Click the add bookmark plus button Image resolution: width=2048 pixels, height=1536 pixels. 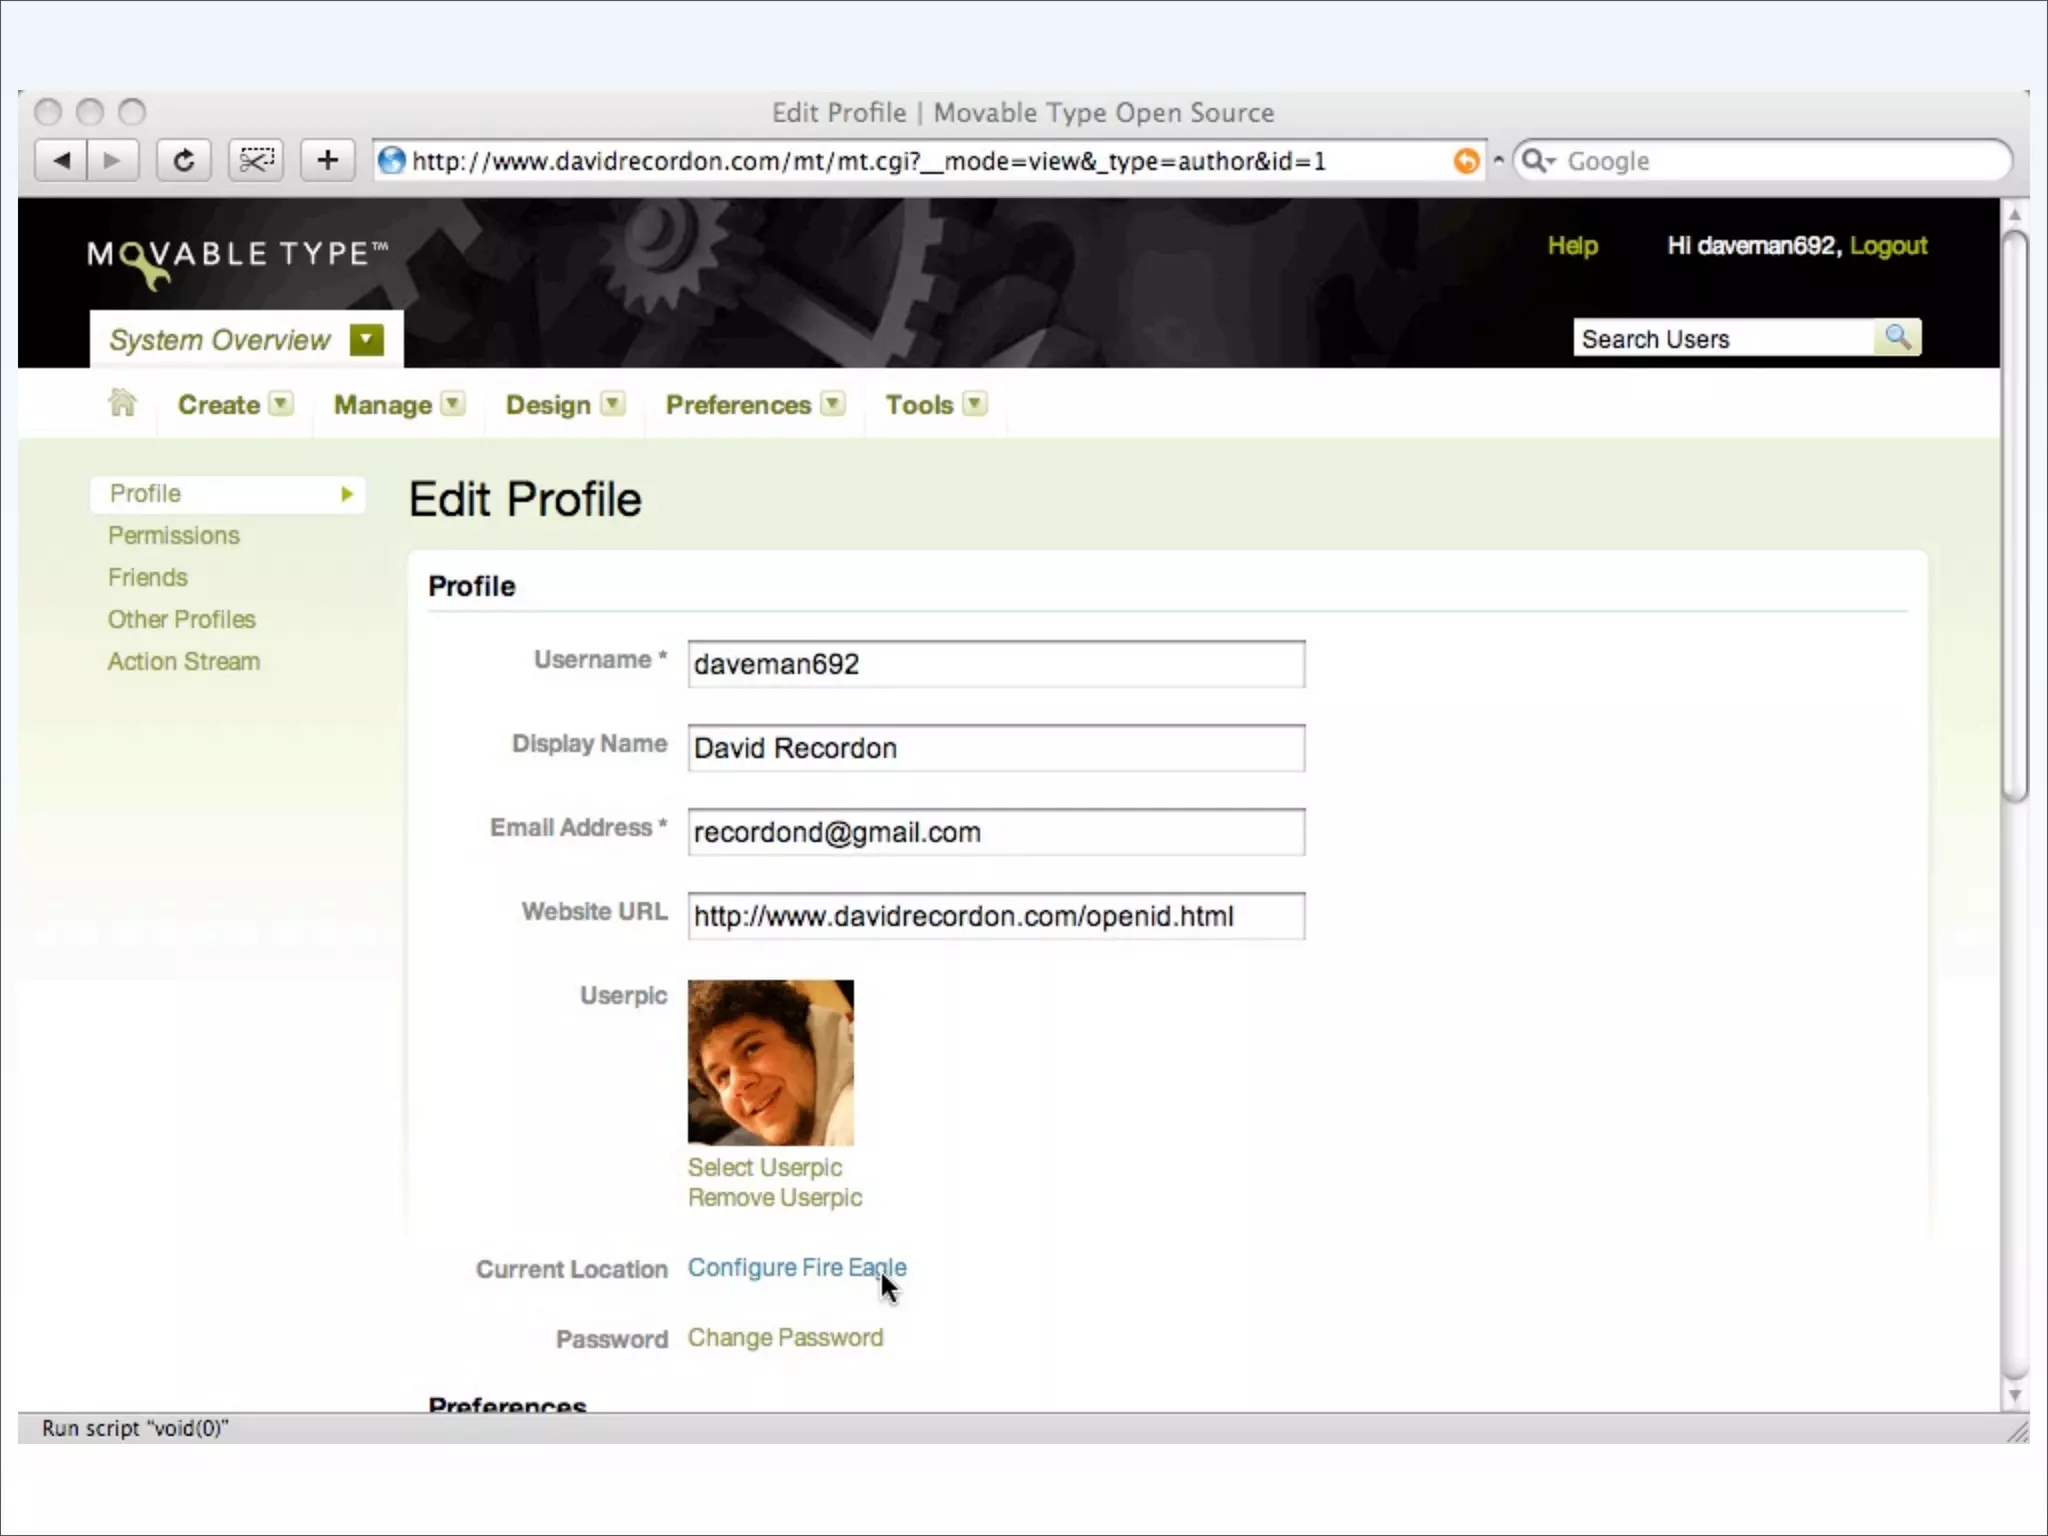coord(327,160)
